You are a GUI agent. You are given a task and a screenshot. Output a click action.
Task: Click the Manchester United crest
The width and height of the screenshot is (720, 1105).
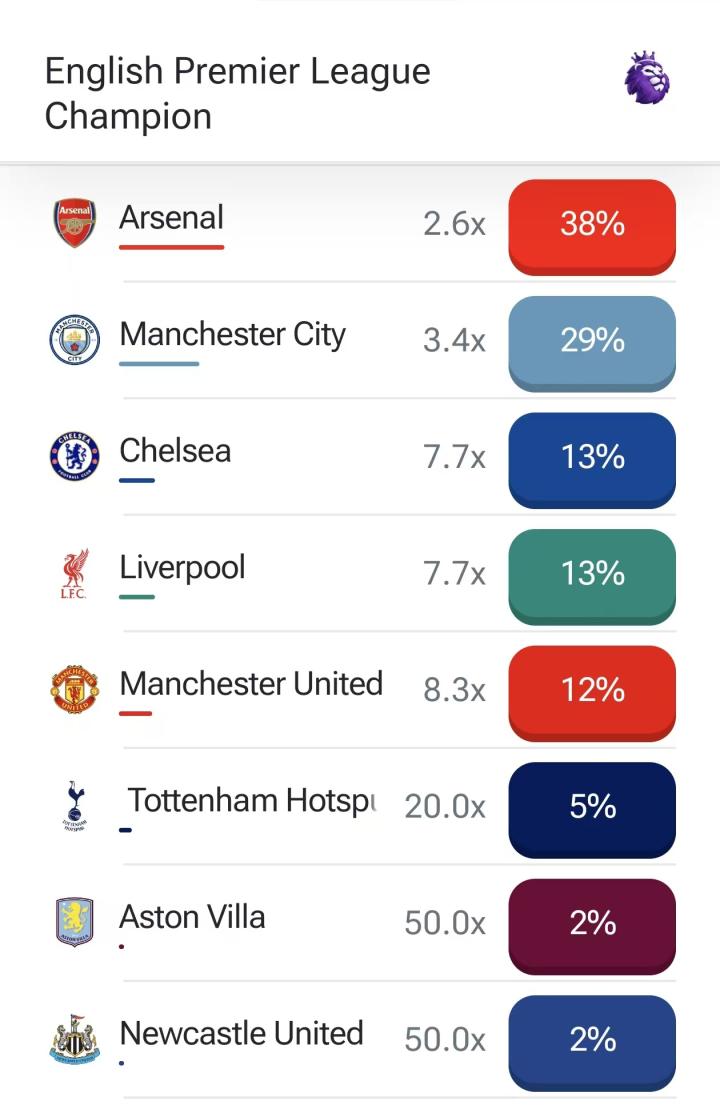[x=75, y=689]
